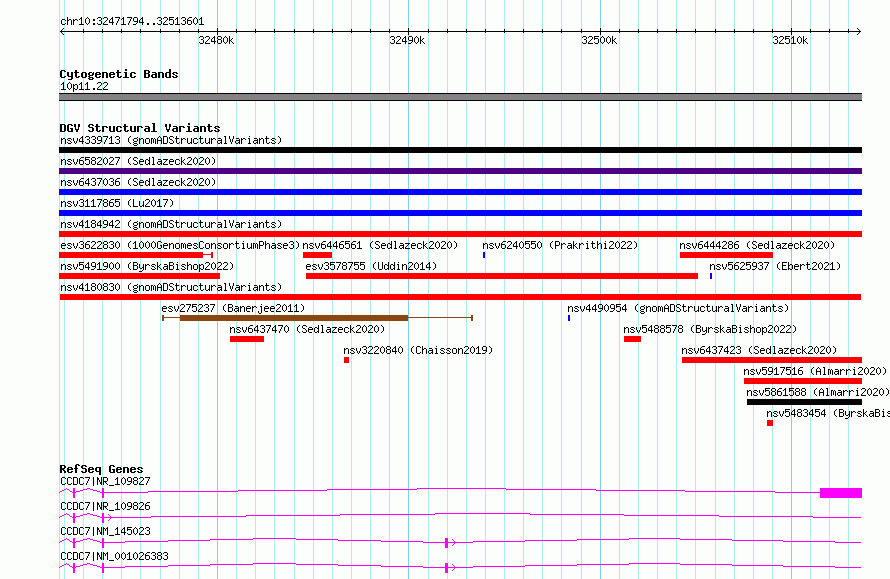
Task: Click the gray 10p11.22 cytogenetic band bar
Action: 460,97
